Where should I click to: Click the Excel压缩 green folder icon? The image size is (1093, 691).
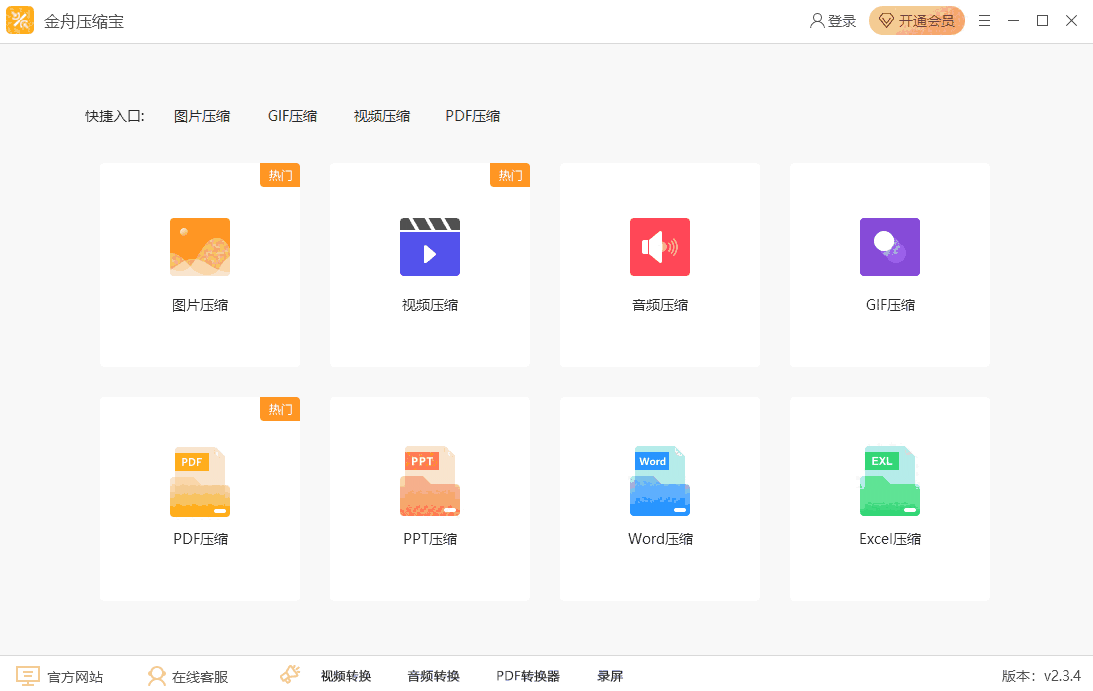890,482
